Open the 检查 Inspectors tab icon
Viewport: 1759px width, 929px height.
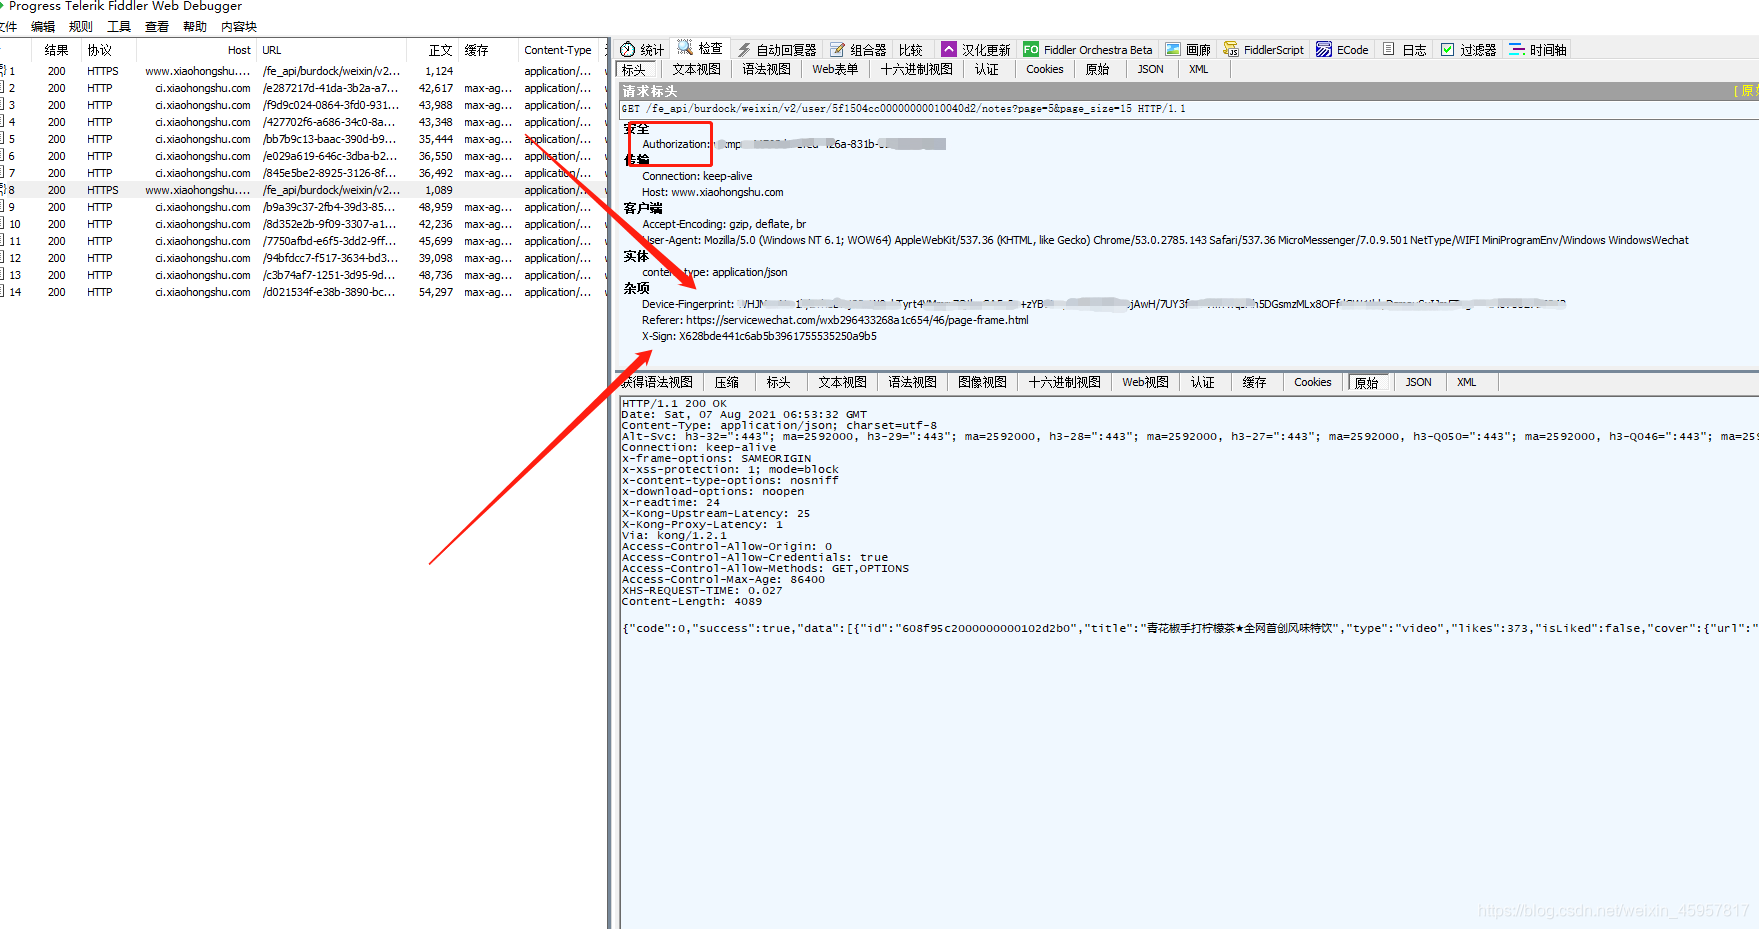click(685, 48)
